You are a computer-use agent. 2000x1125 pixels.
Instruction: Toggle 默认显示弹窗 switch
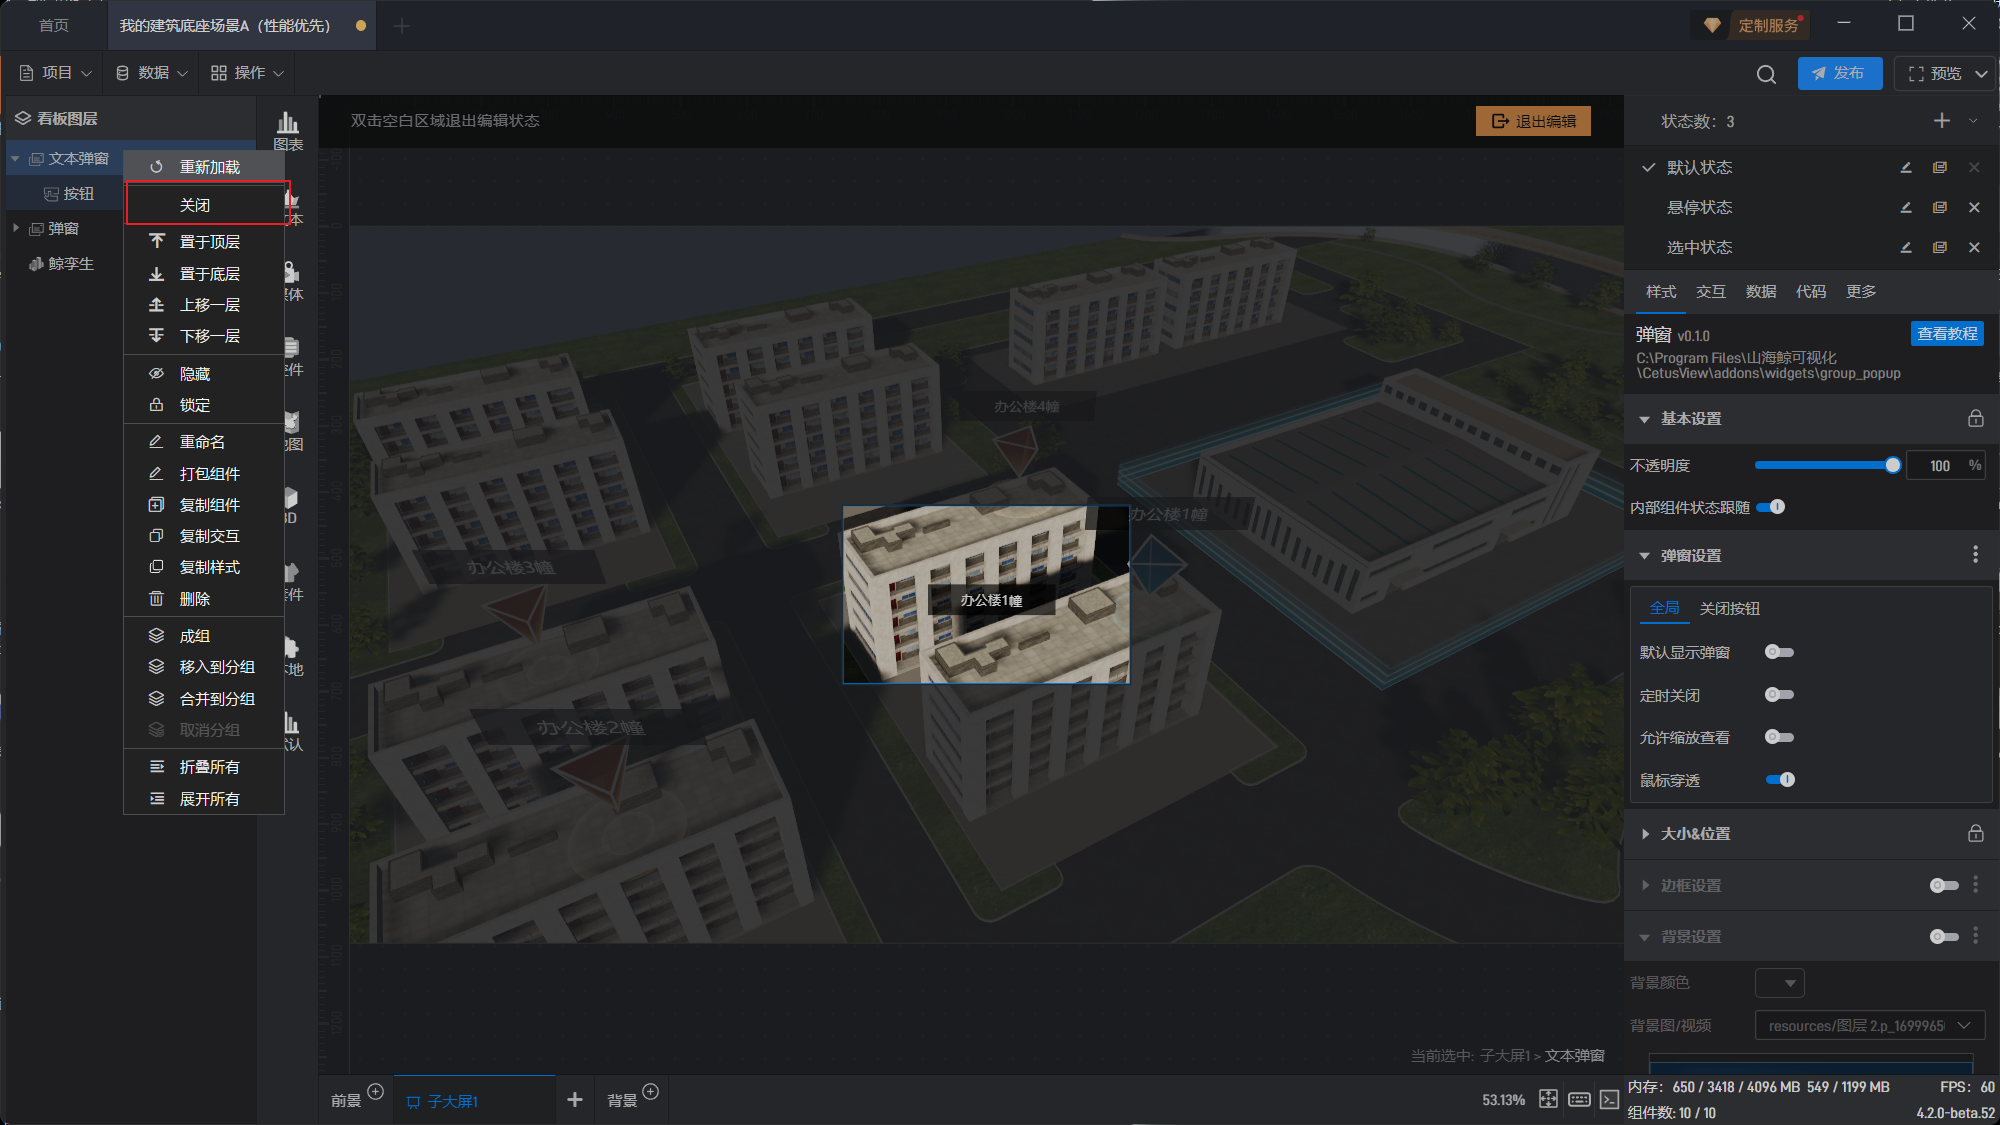click(1779, 652)
